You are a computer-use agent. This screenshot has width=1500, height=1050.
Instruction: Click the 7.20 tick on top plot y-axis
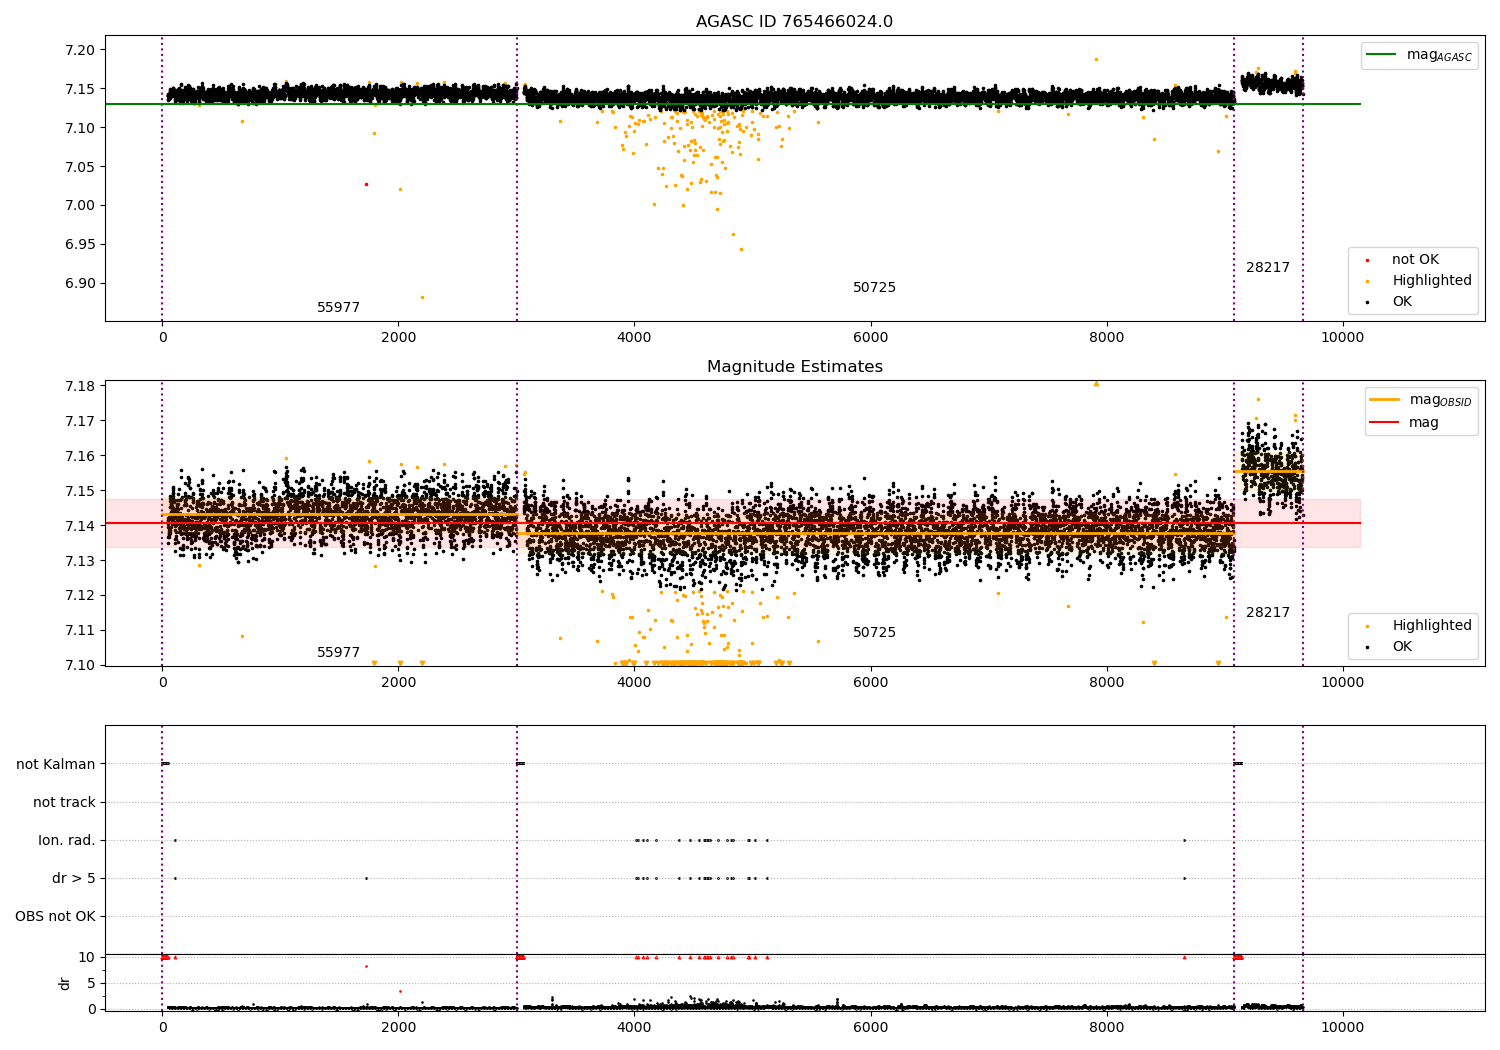coord(80,50)
